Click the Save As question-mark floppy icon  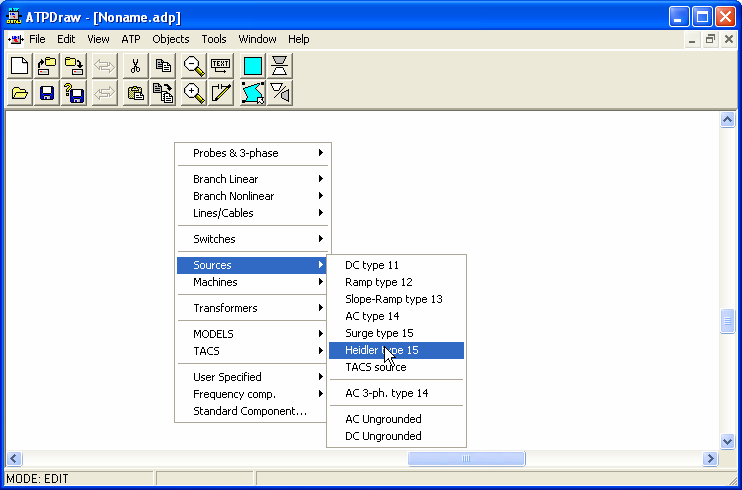click(74, 93)
